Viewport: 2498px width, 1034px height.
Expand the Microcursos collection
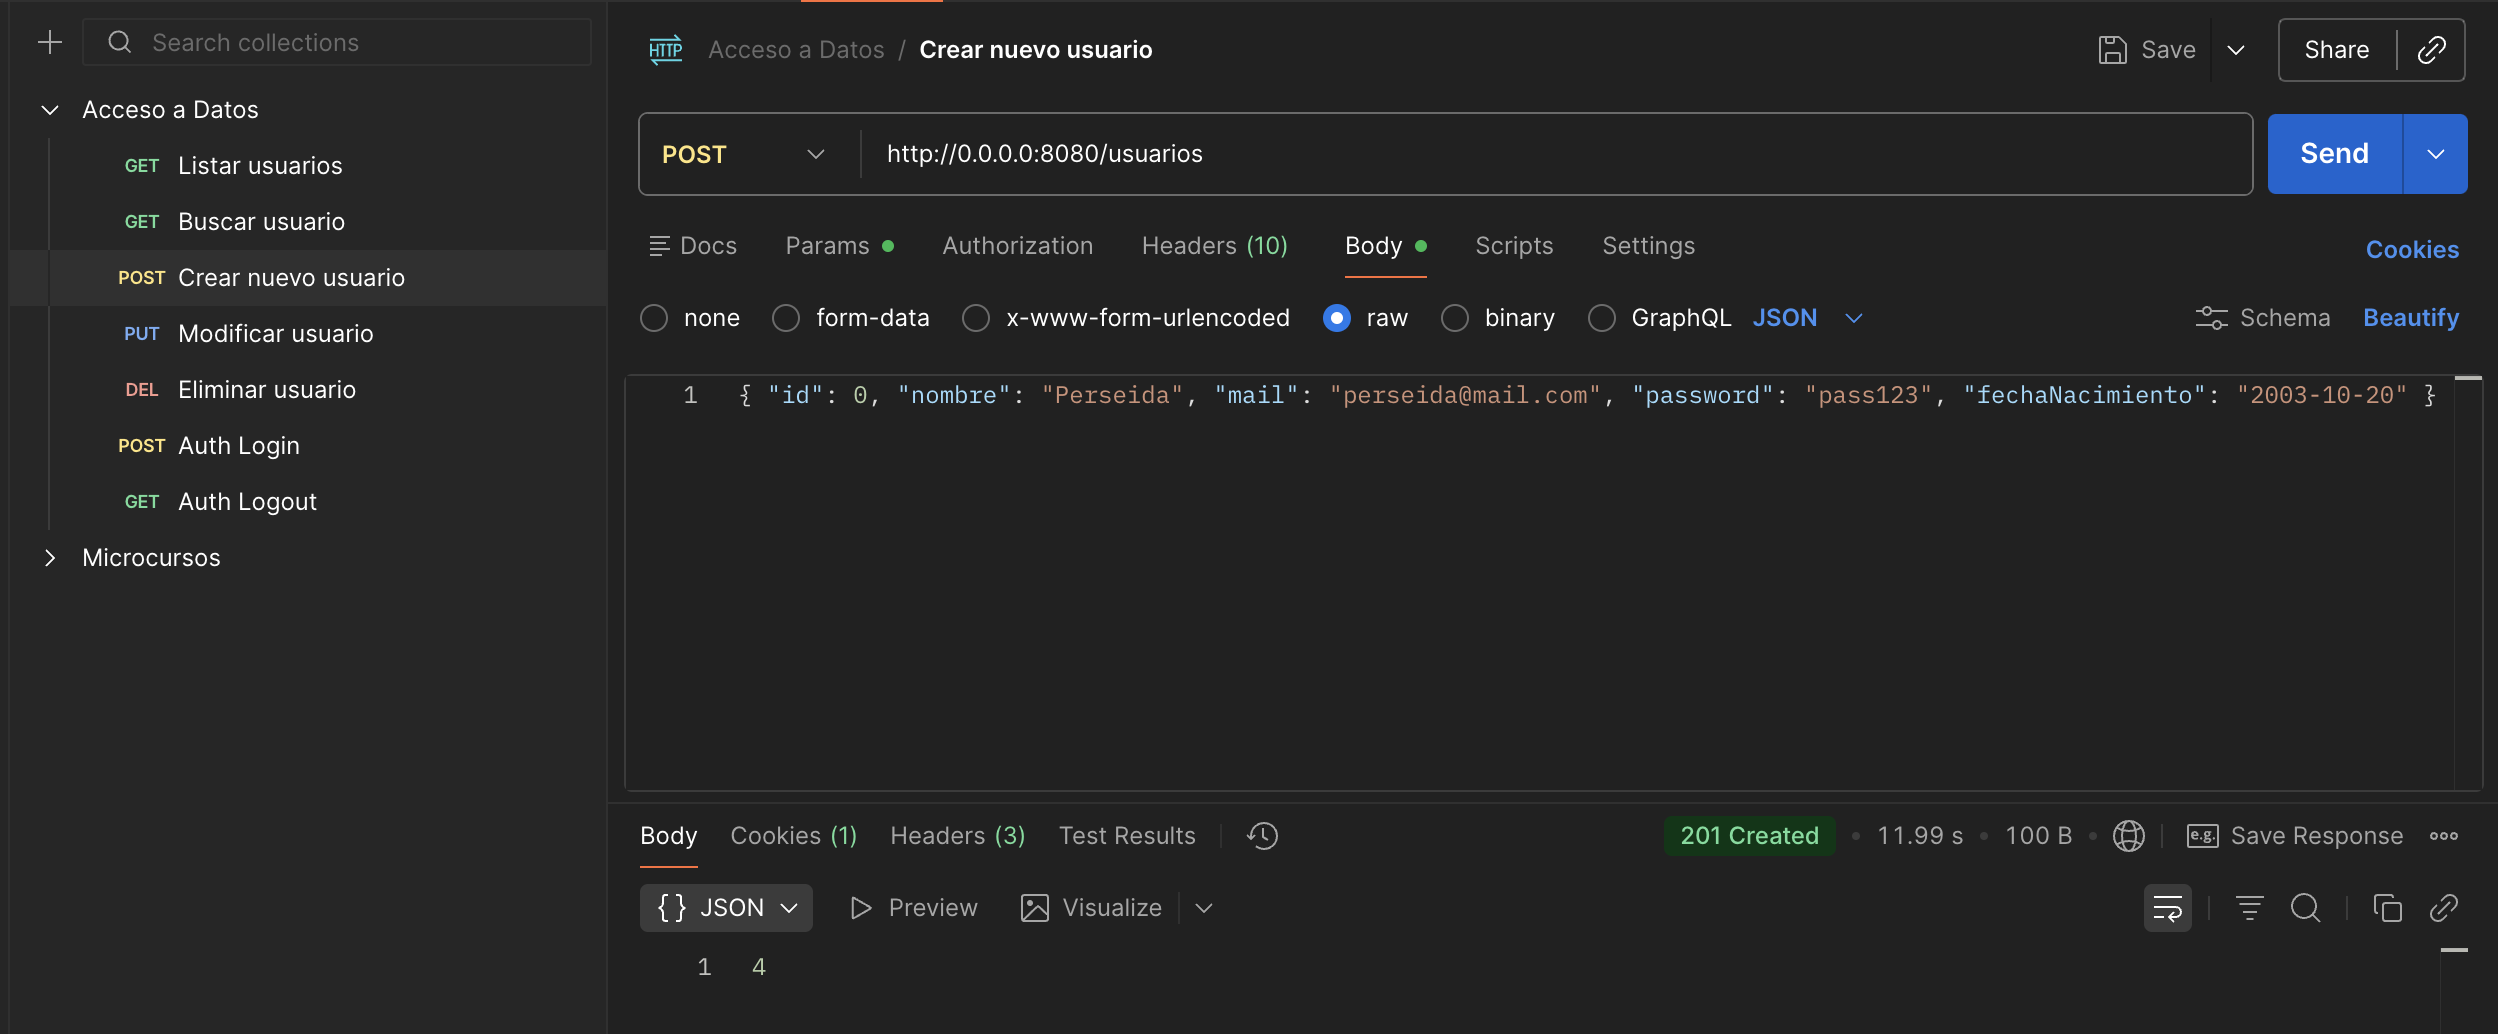coord(50,558)
